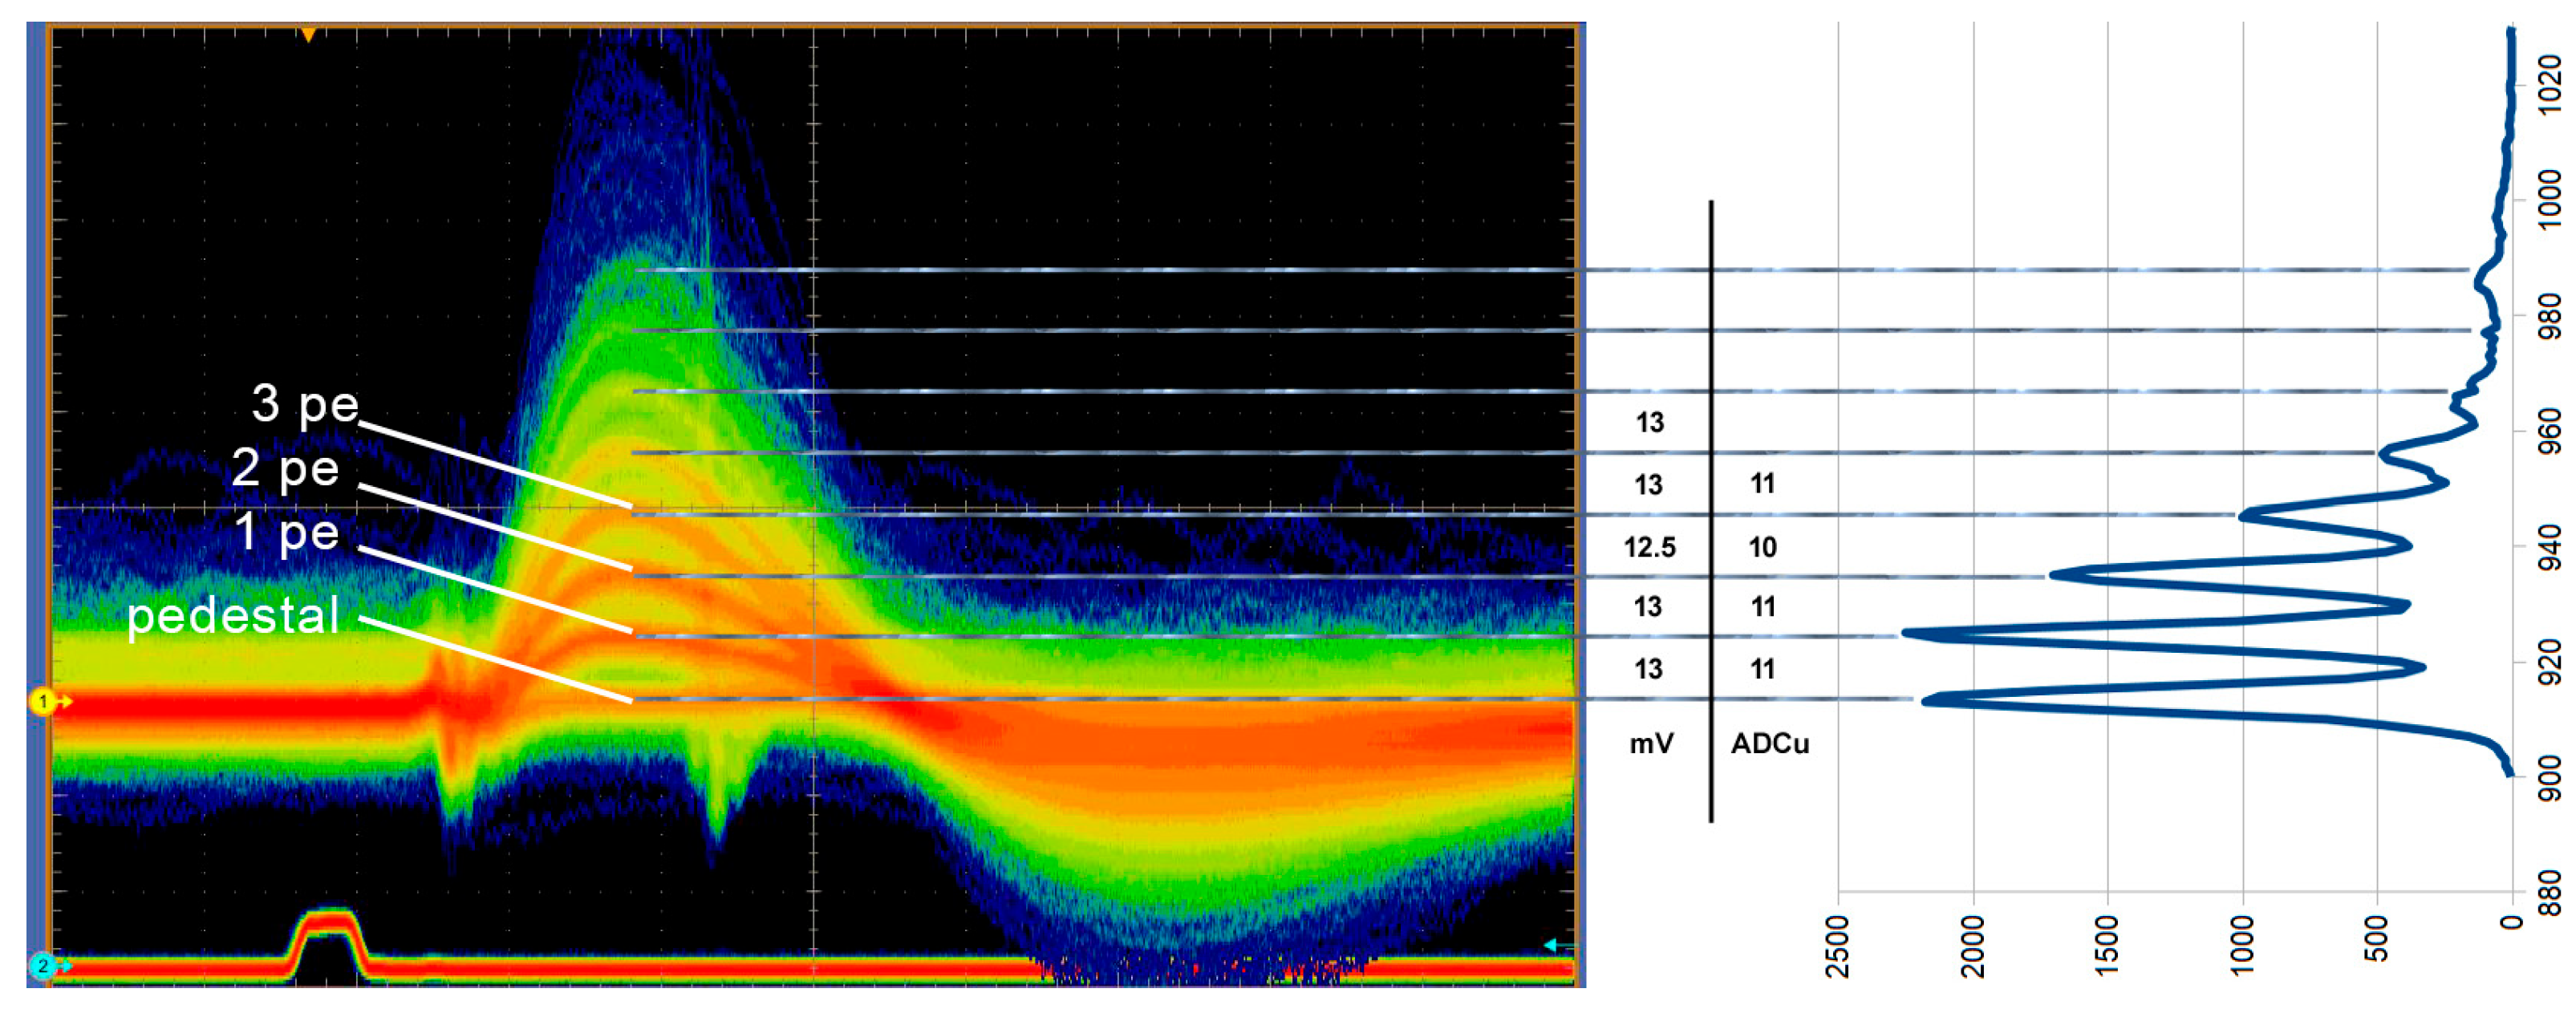Click the '920' axis label
Screen dimensions: 2576x1017
click(x=2550, y=663)
